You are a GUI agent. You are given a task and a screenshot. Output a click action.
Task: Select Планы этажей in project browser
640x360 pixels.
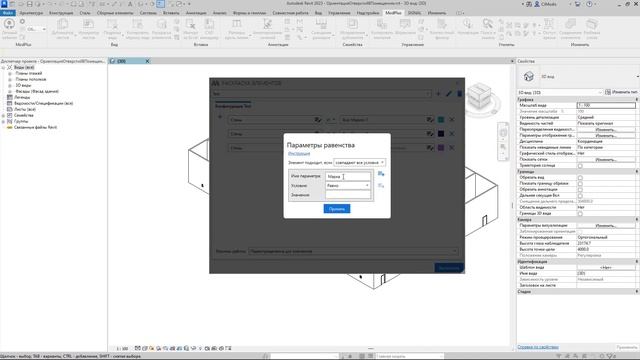[29, 73]
